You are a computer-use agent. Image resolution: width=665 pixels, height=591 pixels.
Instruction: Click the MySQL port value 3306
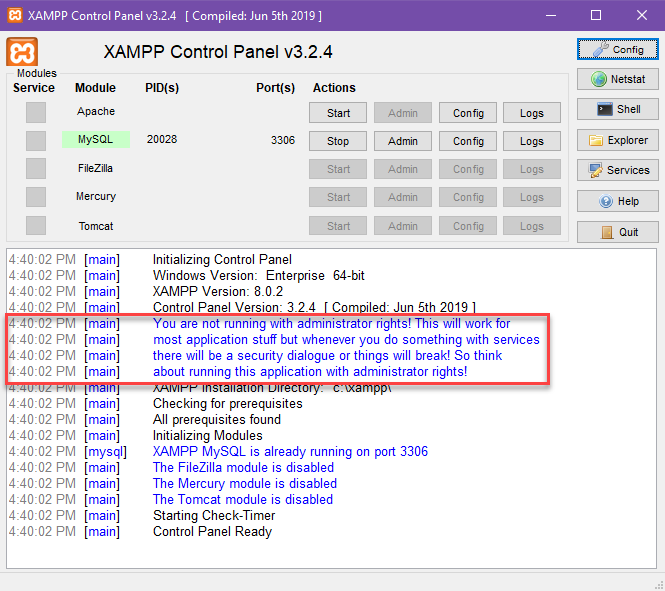point(283,140)
